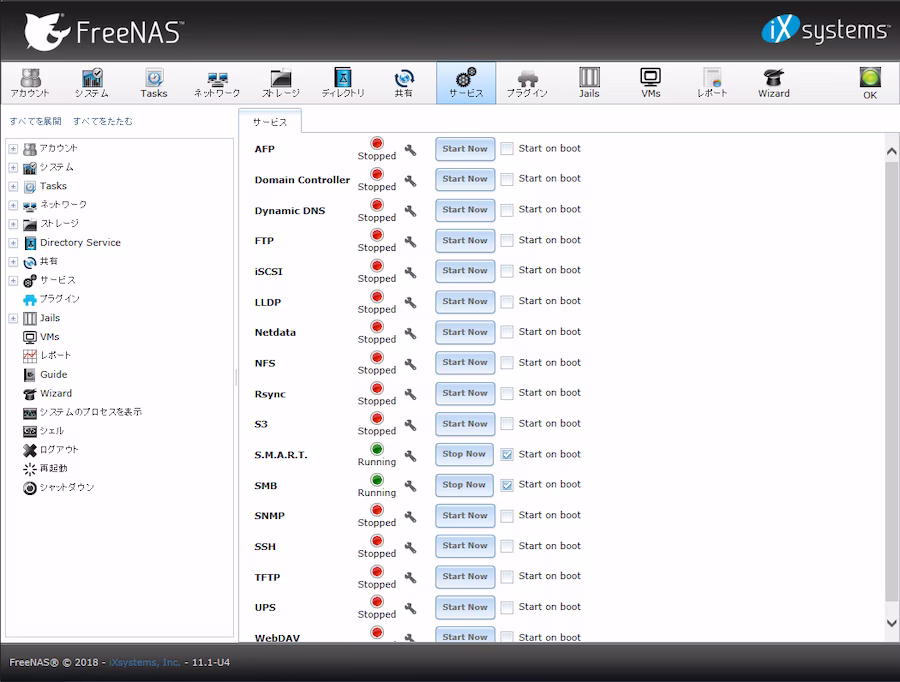Expand the Jails tree node

[x=13, y=319]
